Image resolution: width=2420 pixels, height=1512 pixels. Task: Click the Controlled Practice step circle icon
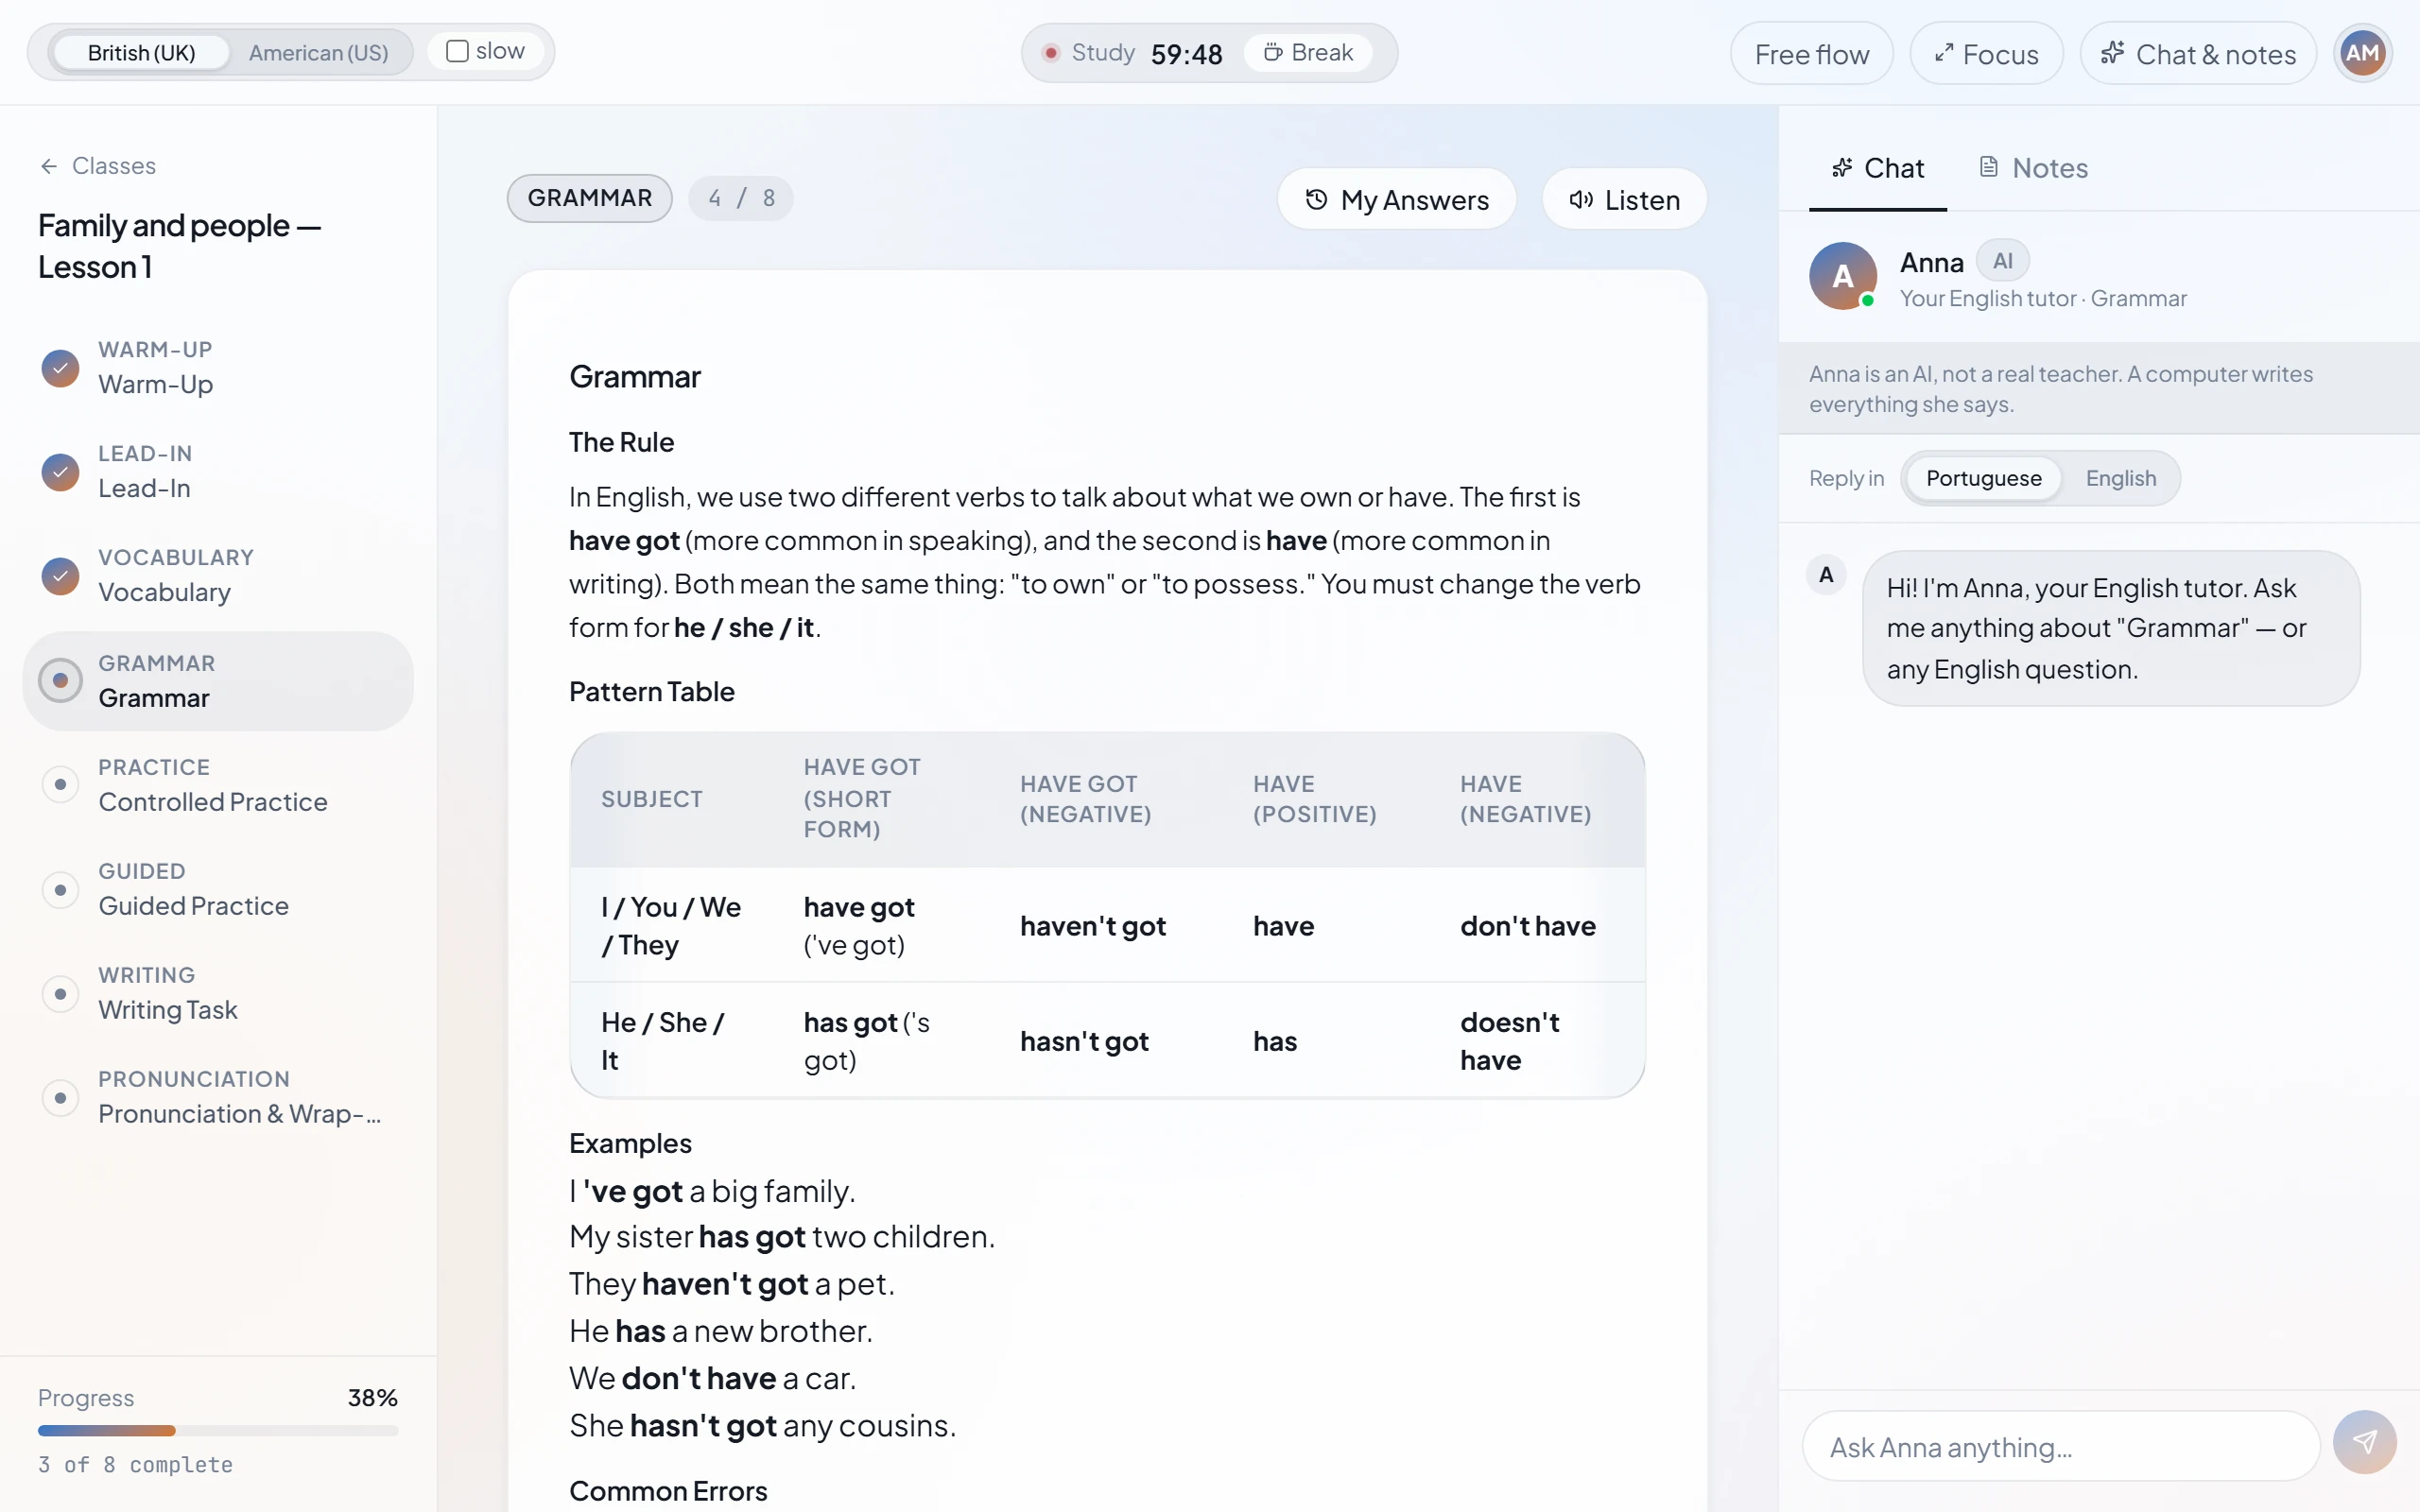click(x=60, y=785)
